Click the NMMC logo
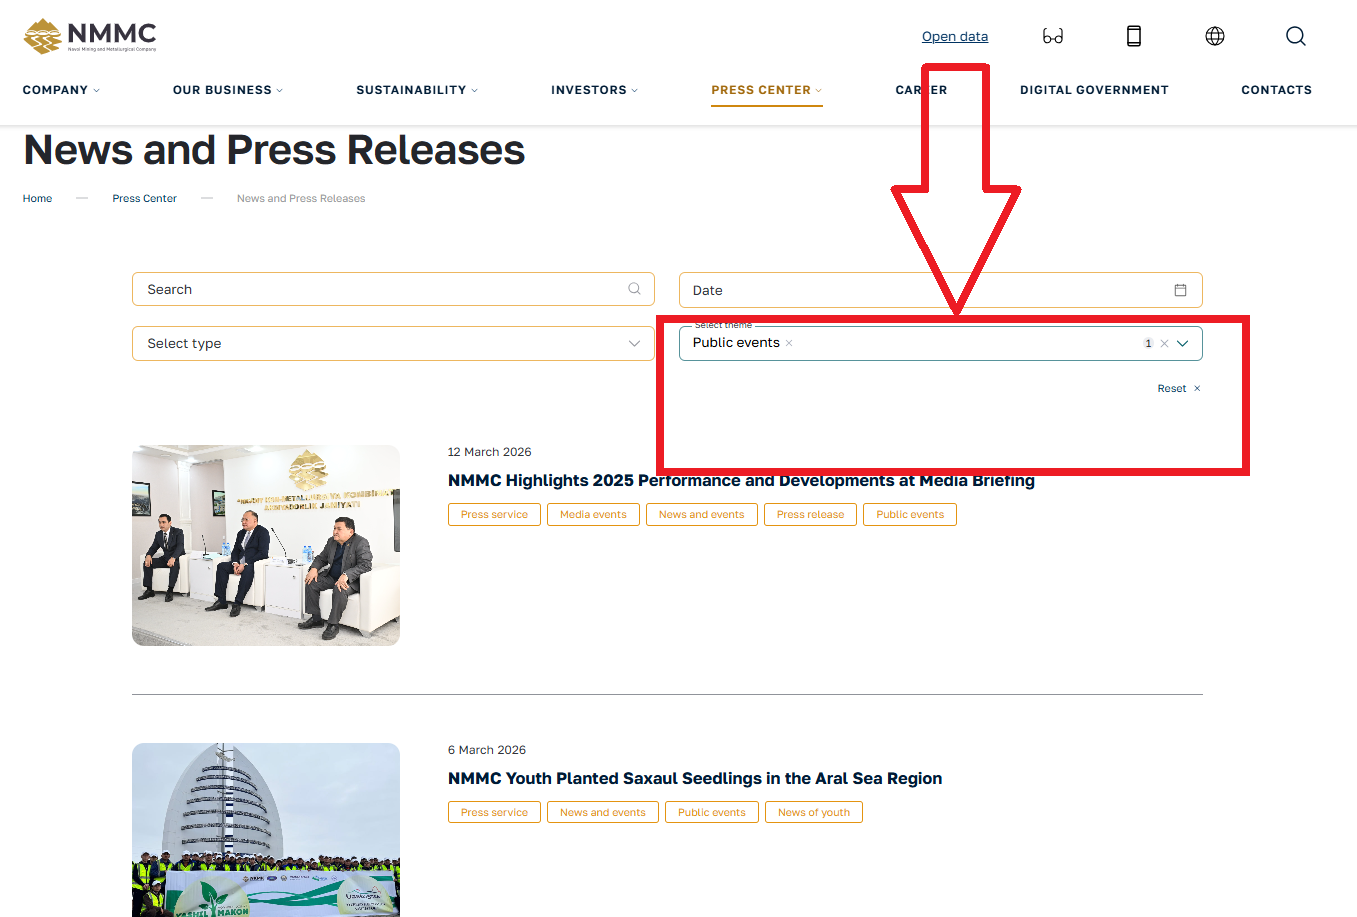 click(x=90, y=36)
